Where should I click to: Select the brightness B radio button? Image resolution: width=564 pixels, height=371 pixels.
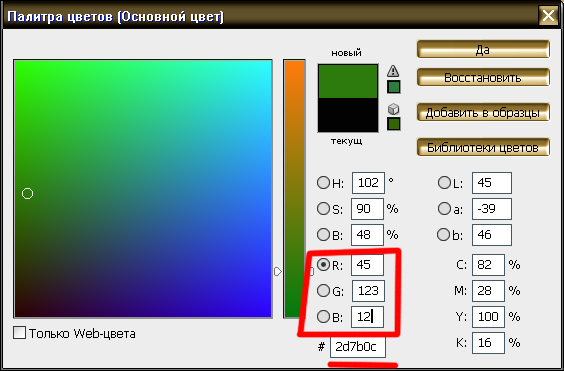(323, 234)
